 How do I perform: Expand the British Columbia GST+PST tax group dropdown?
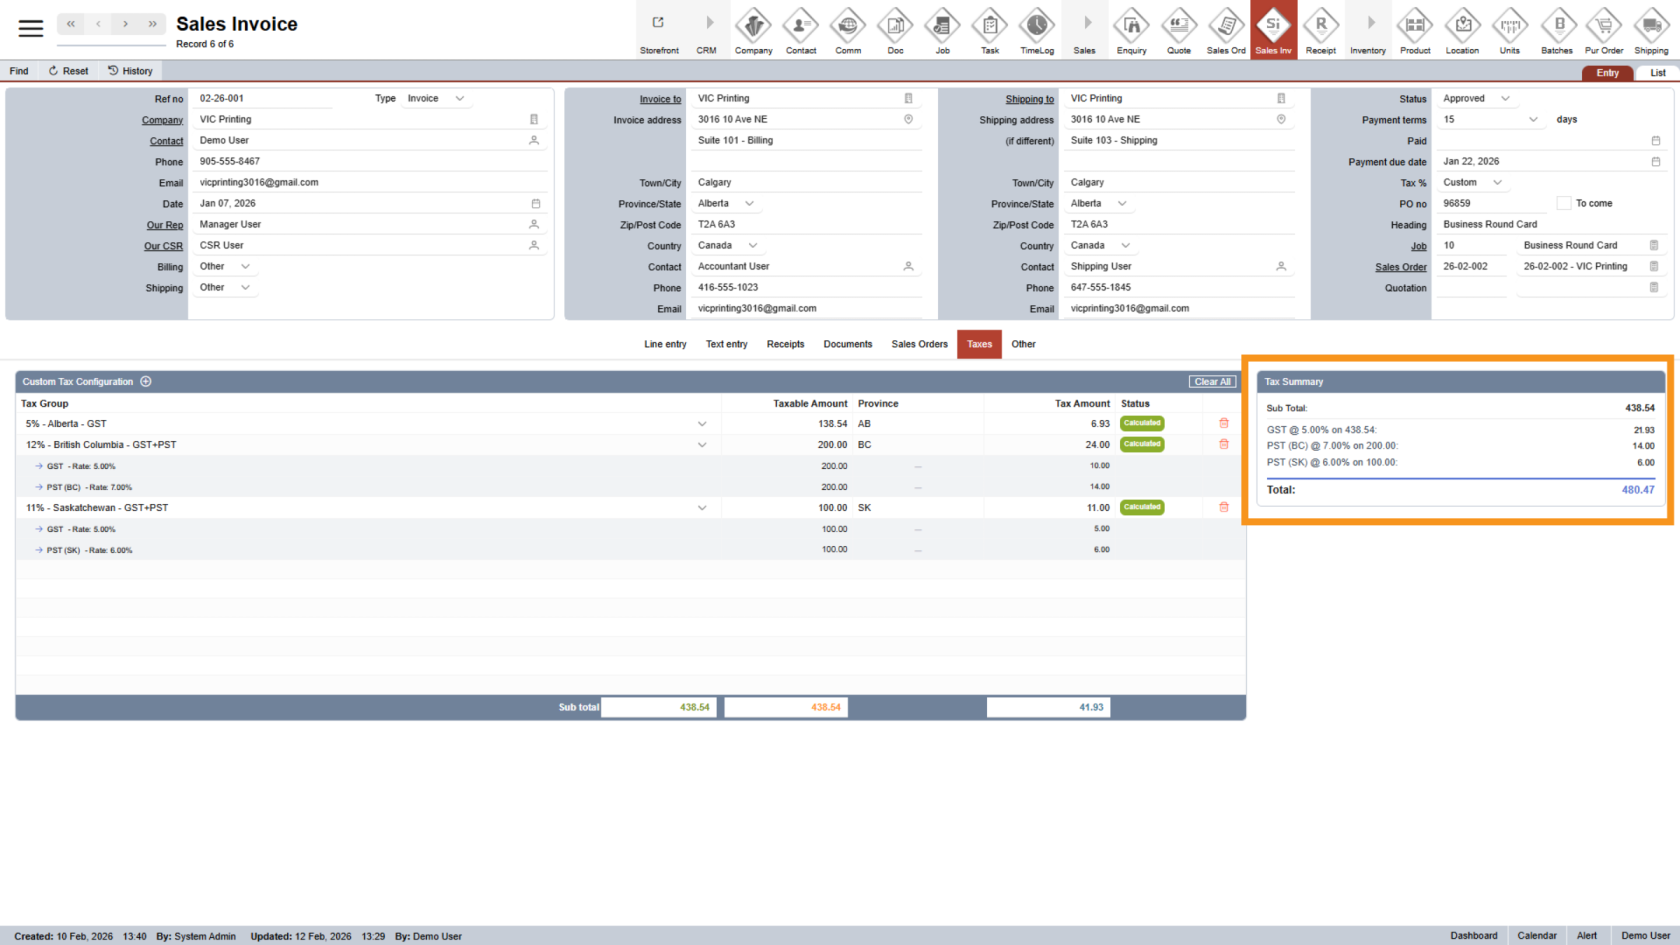coord(702,445)
